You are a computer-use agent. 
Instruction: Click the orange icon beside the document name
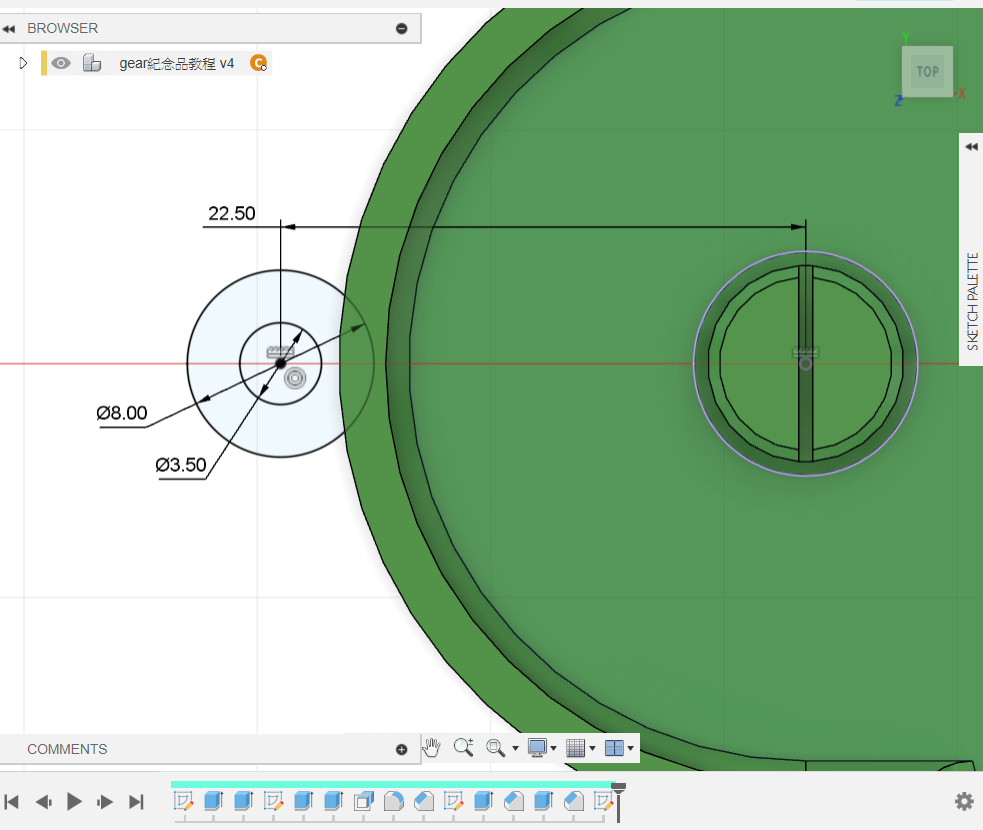(x=259, y=63)
